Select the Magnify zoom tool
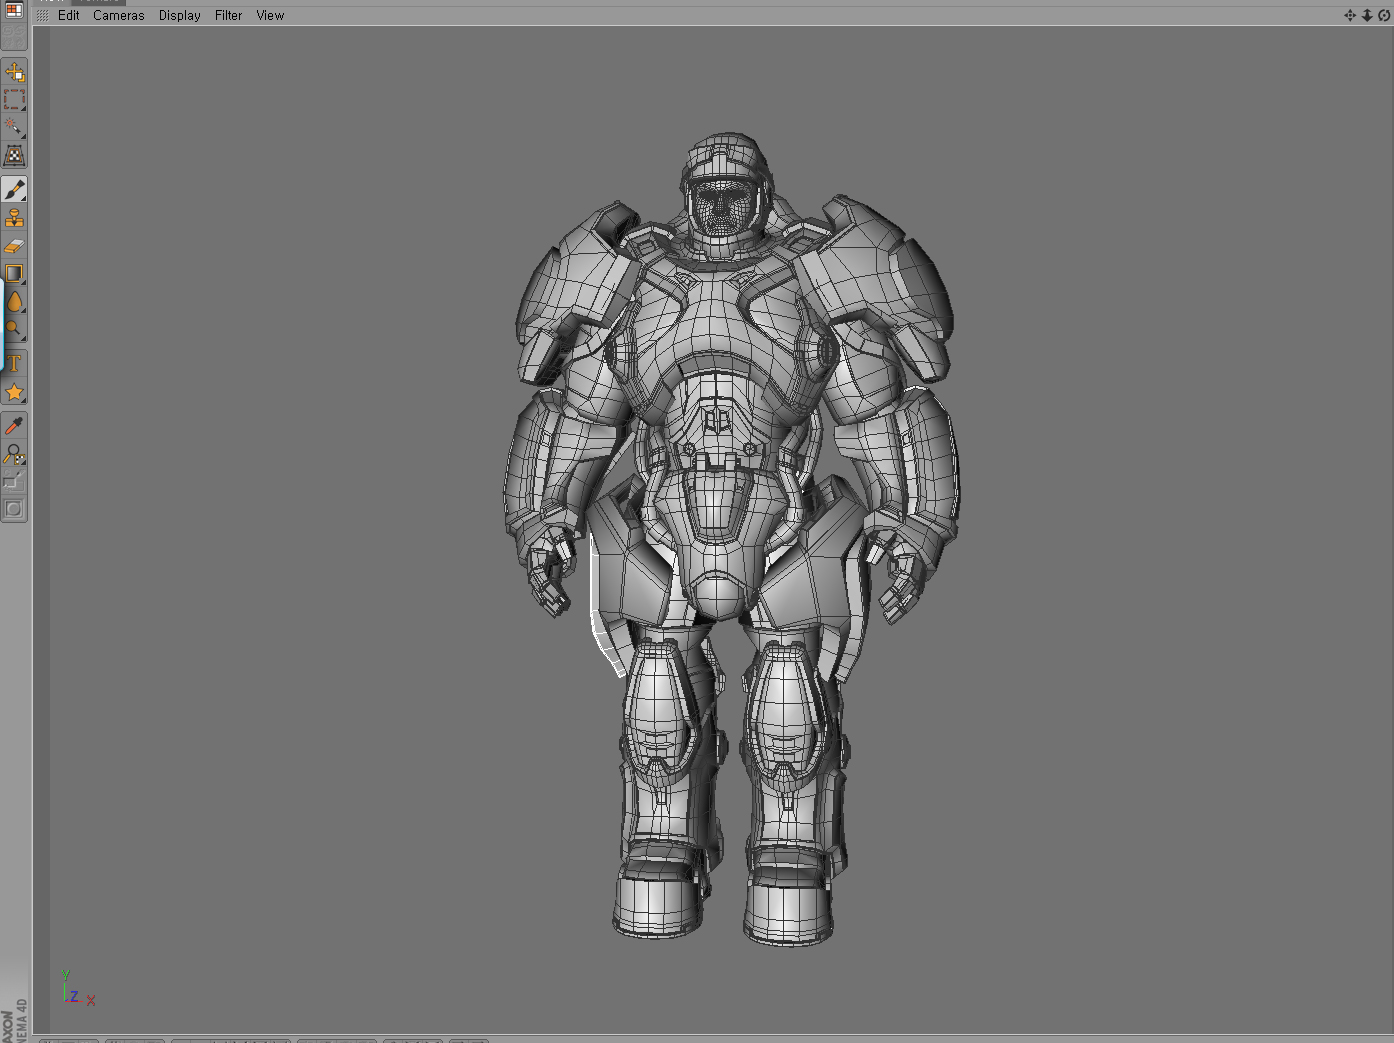This screenshot has width=1394, height=1043. pyautogui.click(x=14, y=454)
